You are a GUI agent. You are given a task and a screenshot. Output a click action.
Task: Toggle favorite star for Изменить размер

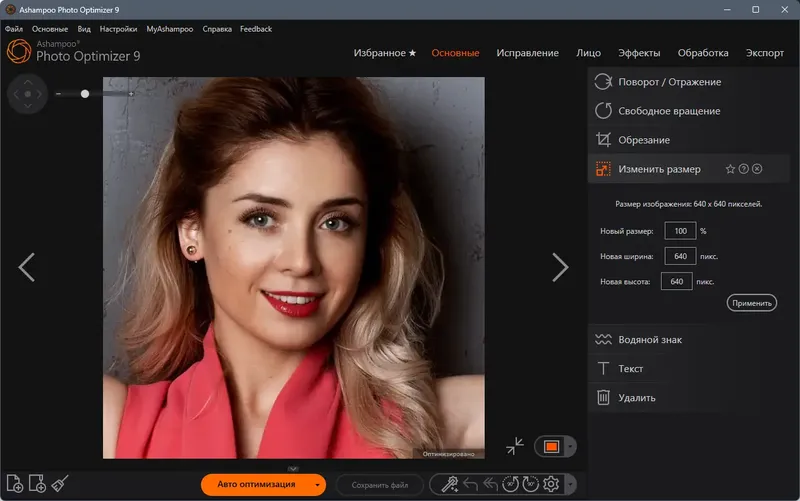(730, 169)
